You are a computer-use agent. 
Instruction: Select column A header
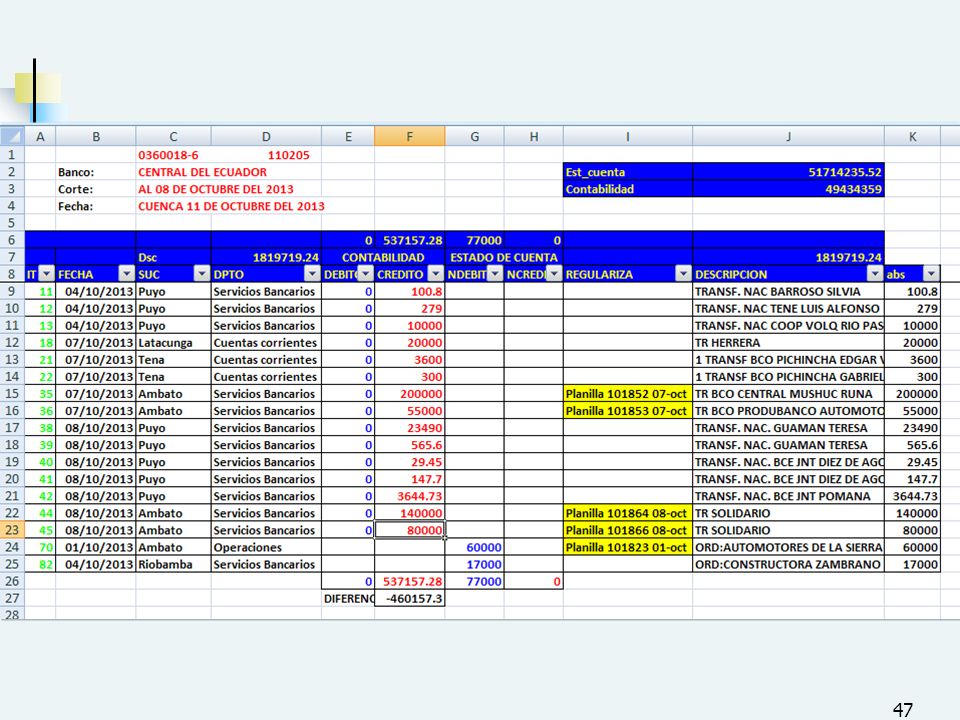click(40, 137)
